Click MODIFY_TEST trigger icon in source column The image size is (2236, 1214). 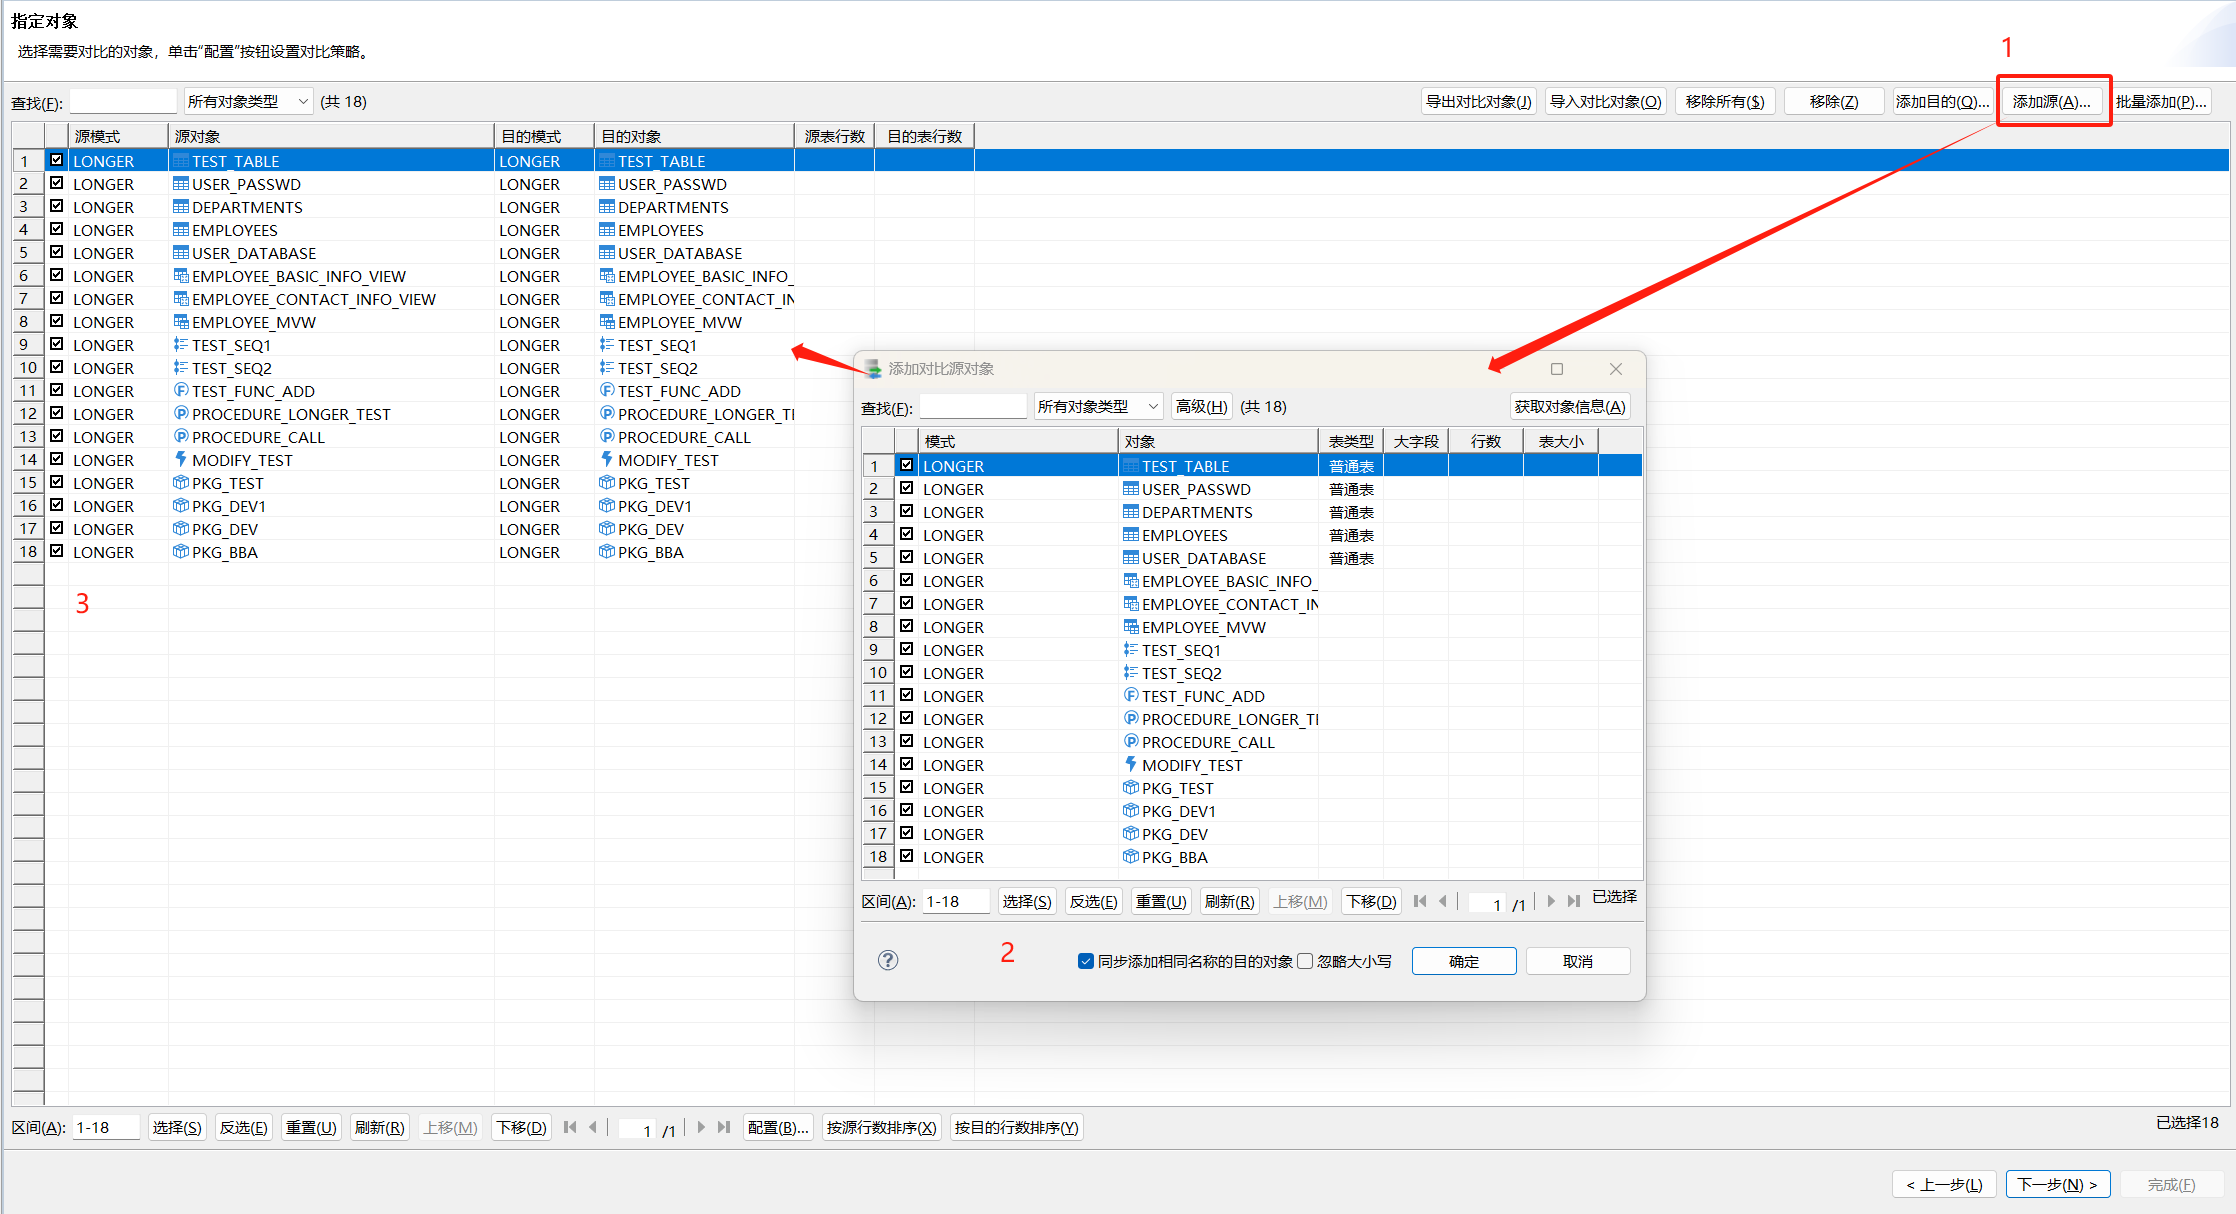coord(181,460)
